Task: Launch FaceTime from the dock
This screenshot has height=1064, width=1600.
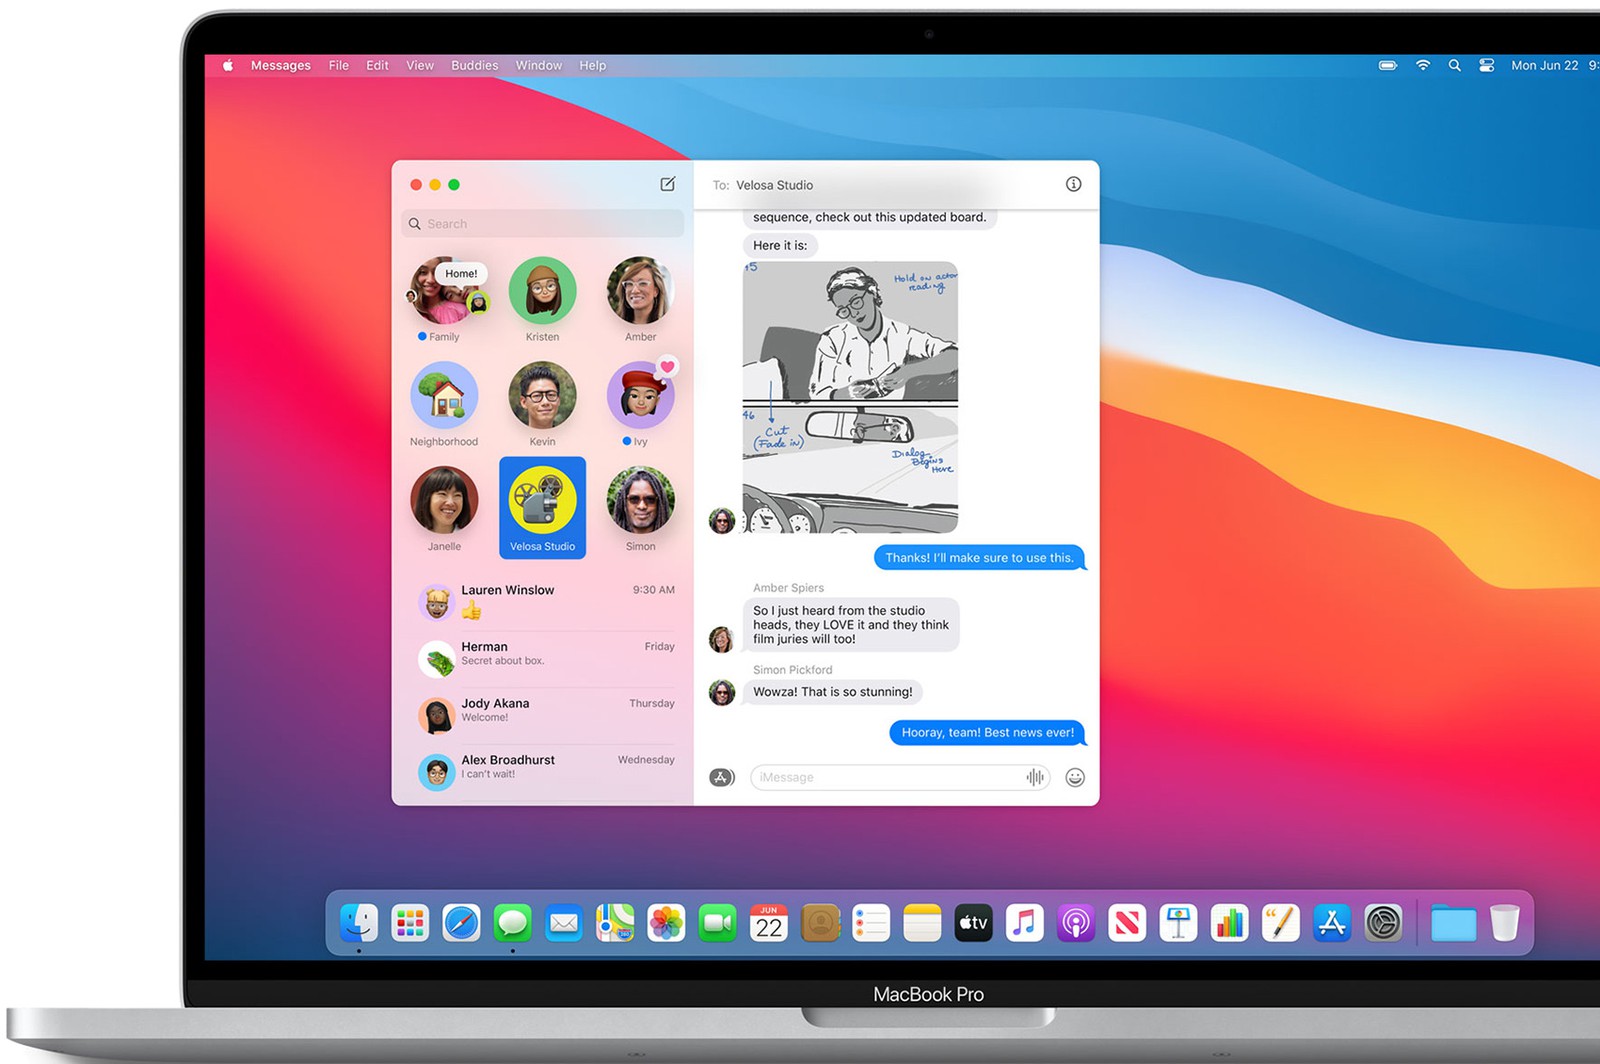Action: (717, 923)
